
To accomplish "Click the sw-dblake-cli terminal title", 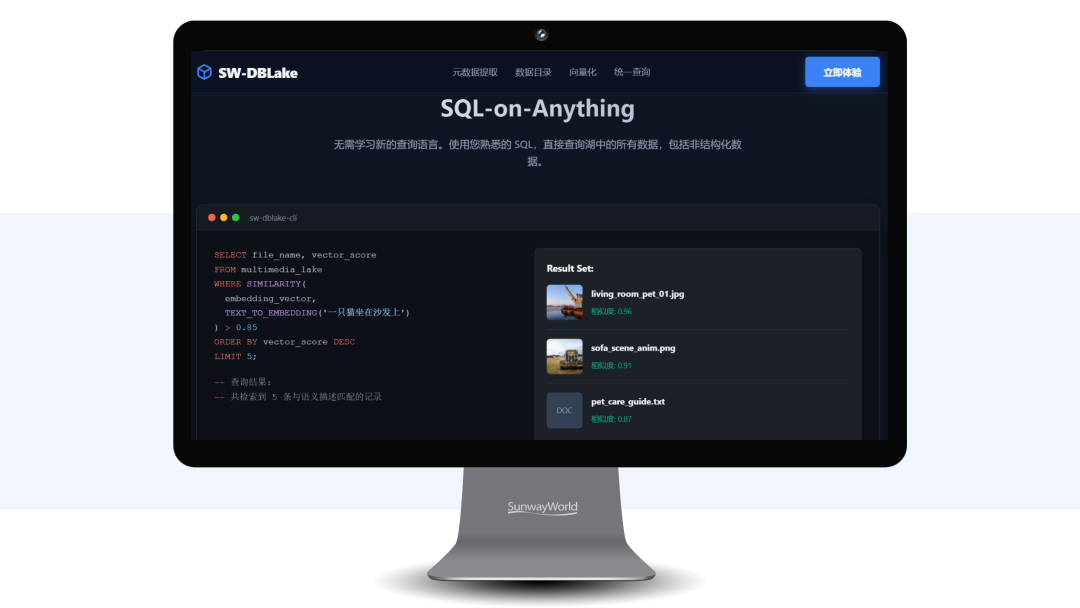I will (273, 218).
